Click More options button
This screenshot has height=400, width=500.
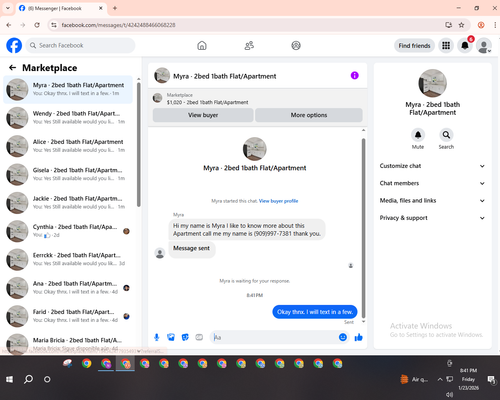pyautogui.click(x=309, y=115)
